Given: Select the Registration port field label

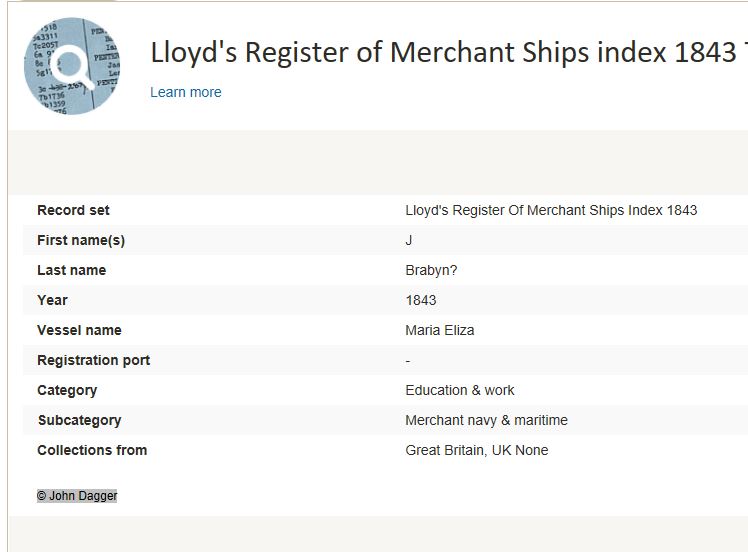Looking at the screenshot, I should coord(93,360).
